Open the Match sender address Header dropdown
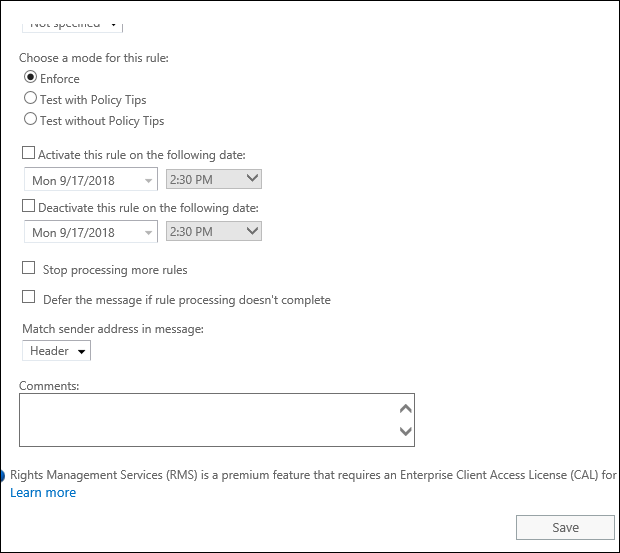Viewport: 620px width, 553px height. click(57, 351)
